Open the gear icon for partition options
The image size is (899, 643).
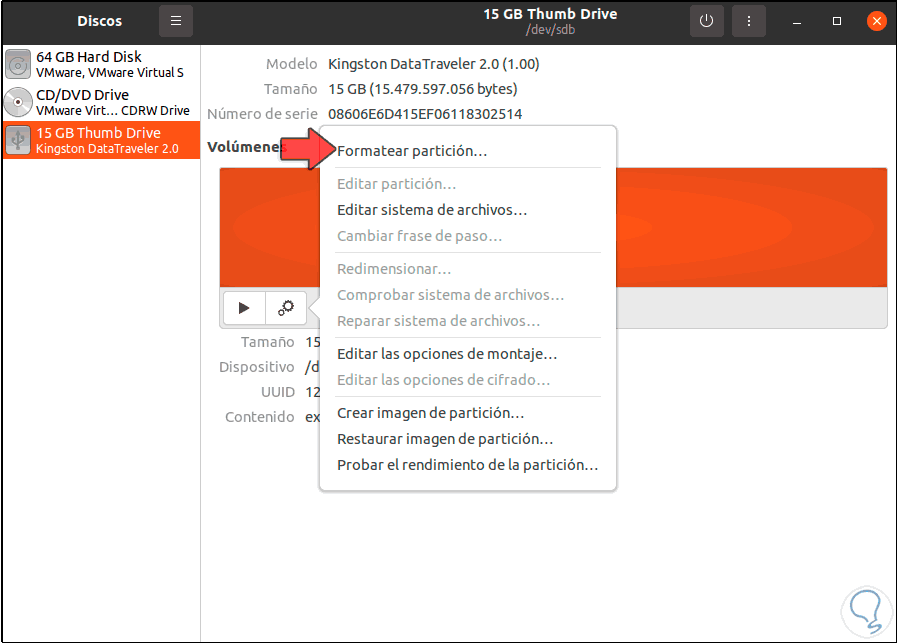285,308
